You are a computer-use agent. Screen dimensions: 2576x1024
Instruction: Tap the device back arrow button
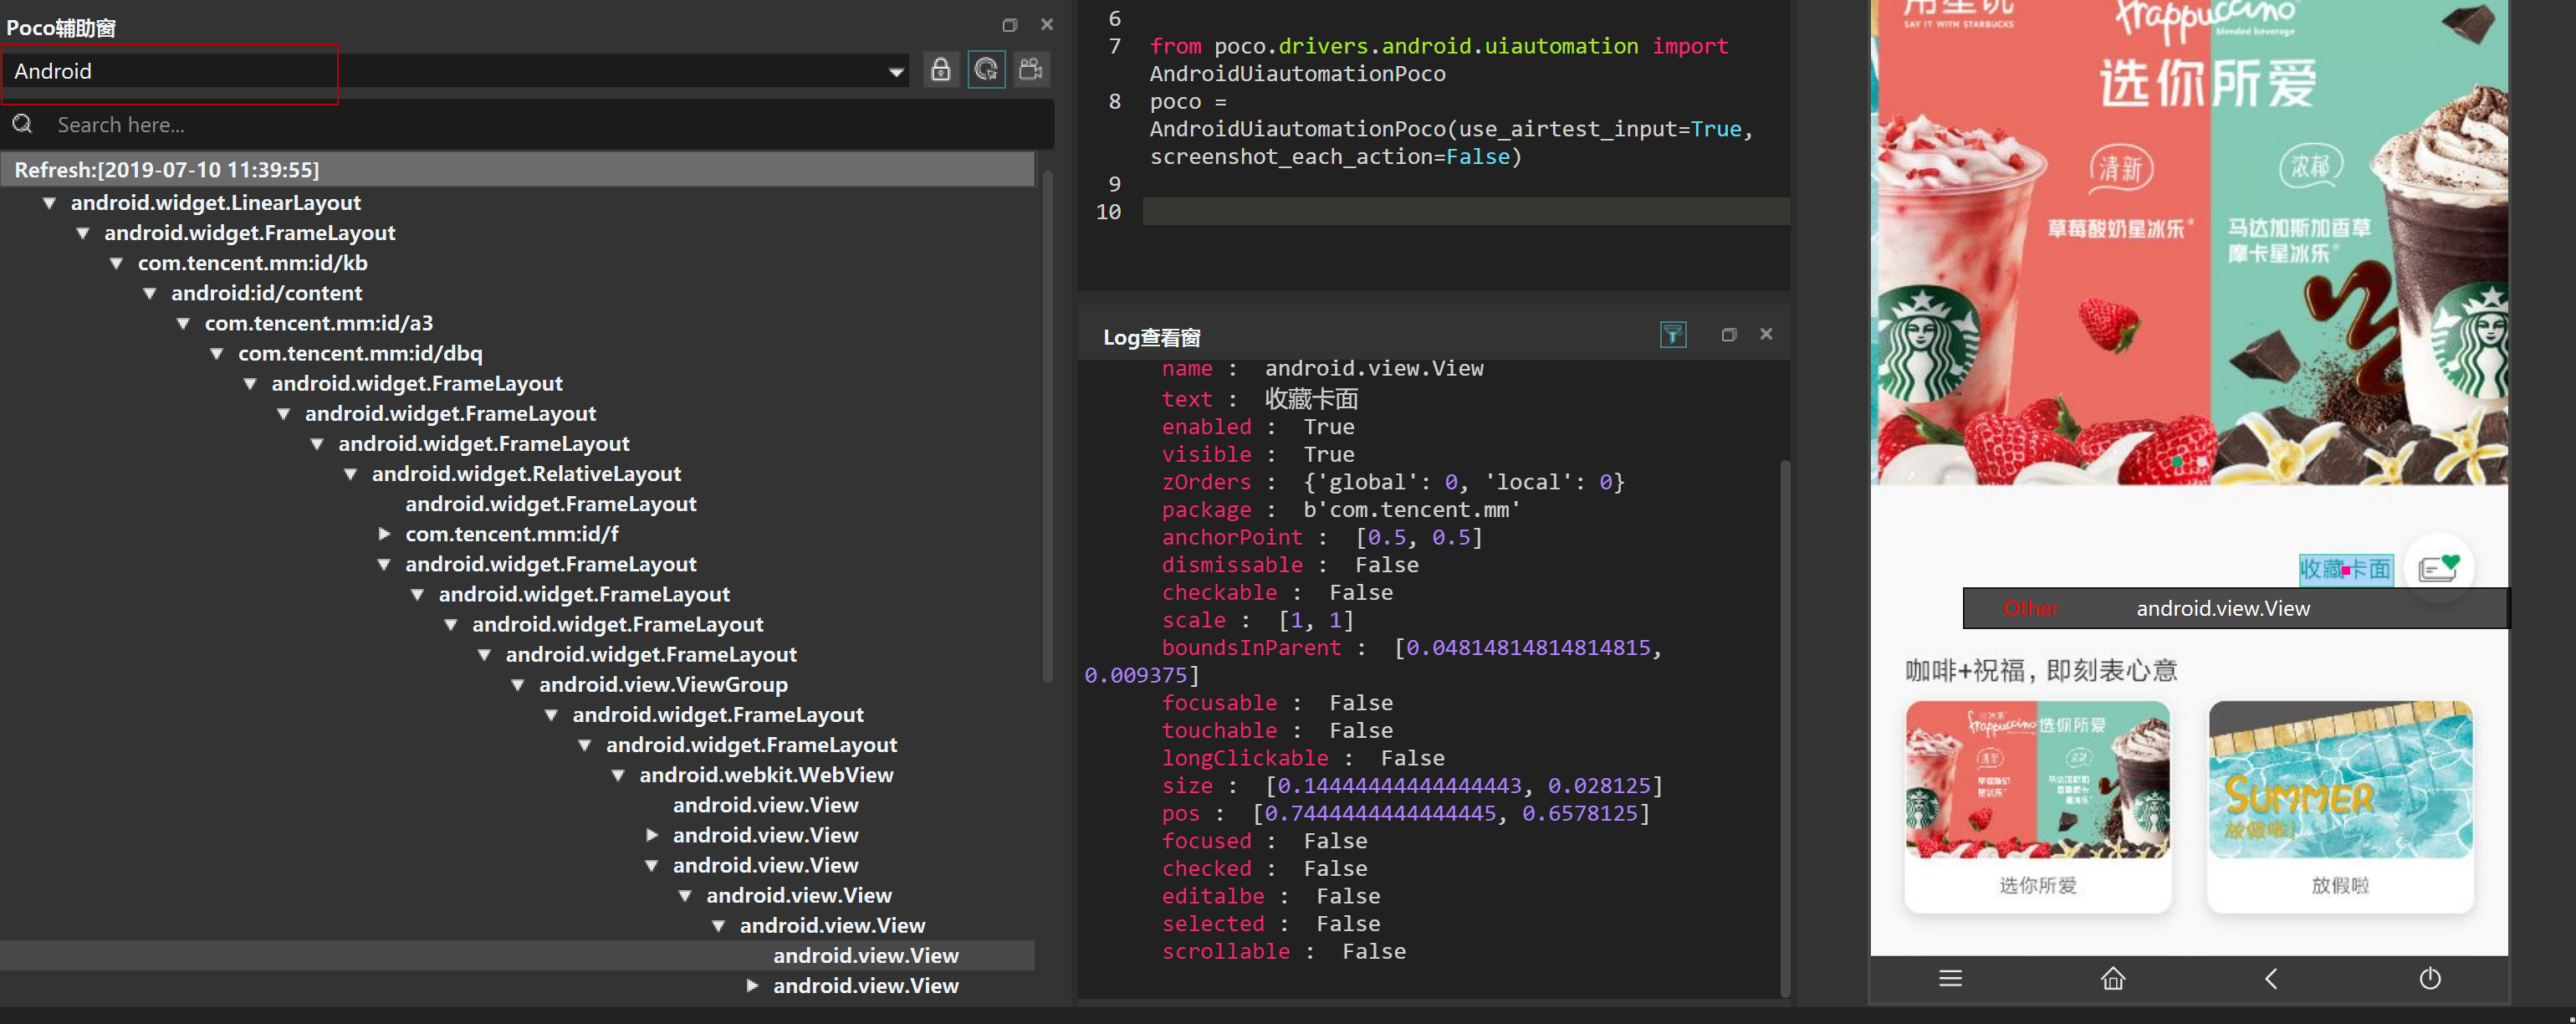(2271, 978)
